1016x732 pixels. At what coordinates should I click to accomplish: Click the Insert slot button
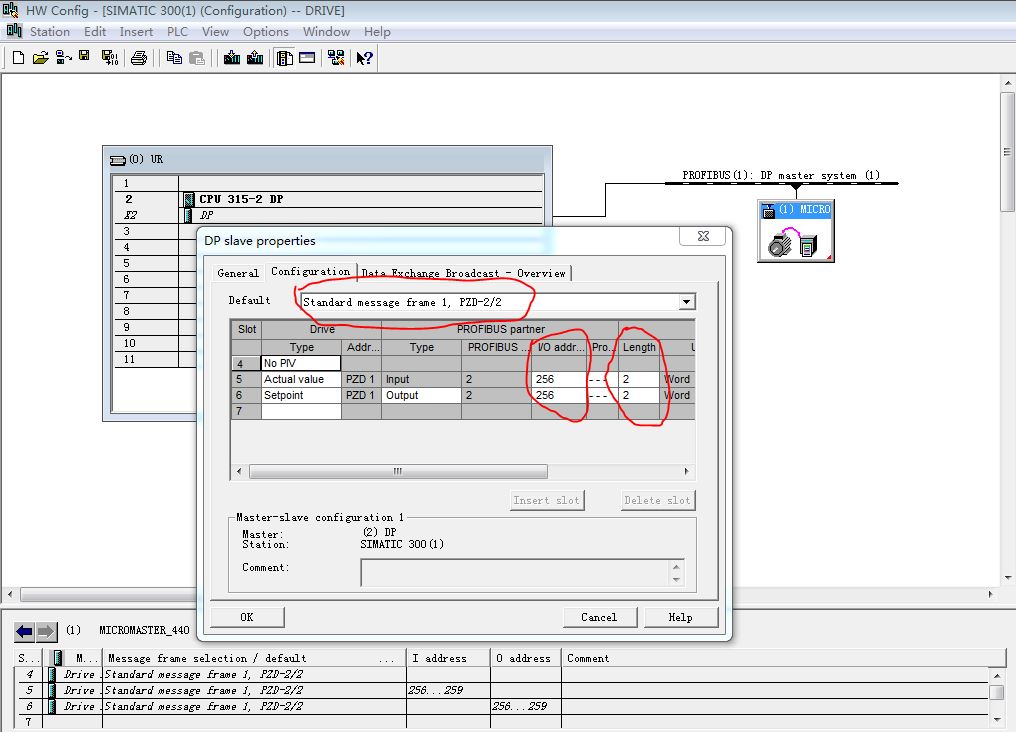point(547,500)
